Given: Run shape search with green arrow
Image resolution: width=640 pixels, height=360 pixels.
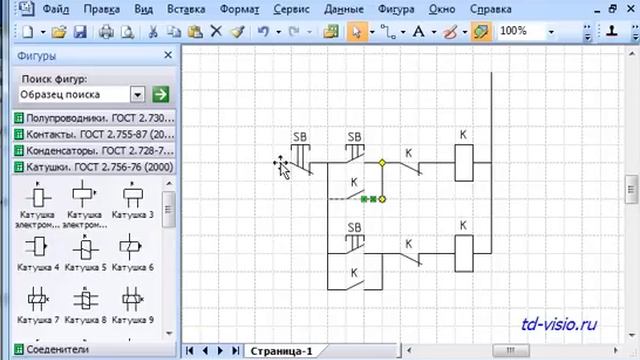Looking at the screenshot, I should tap(161, 95).
